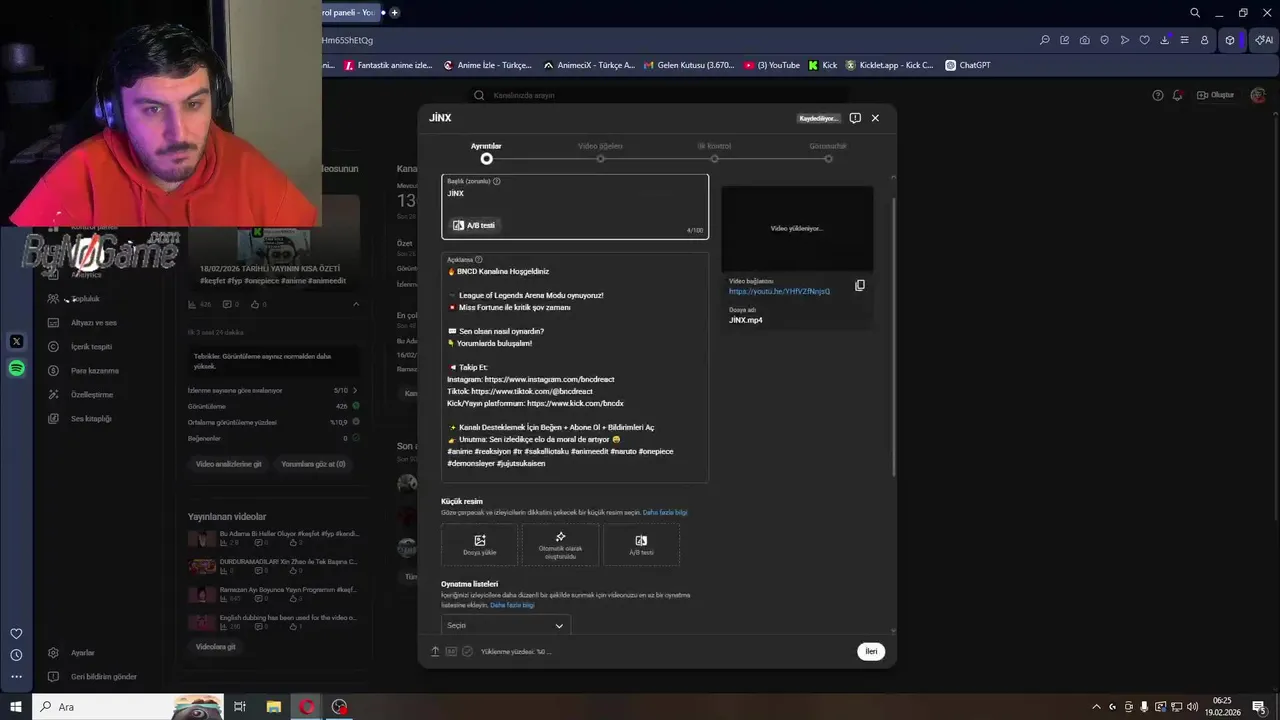
Task: Open Para kazanma in sidebar
Action: pyautogui.click(x=94, y=371)
